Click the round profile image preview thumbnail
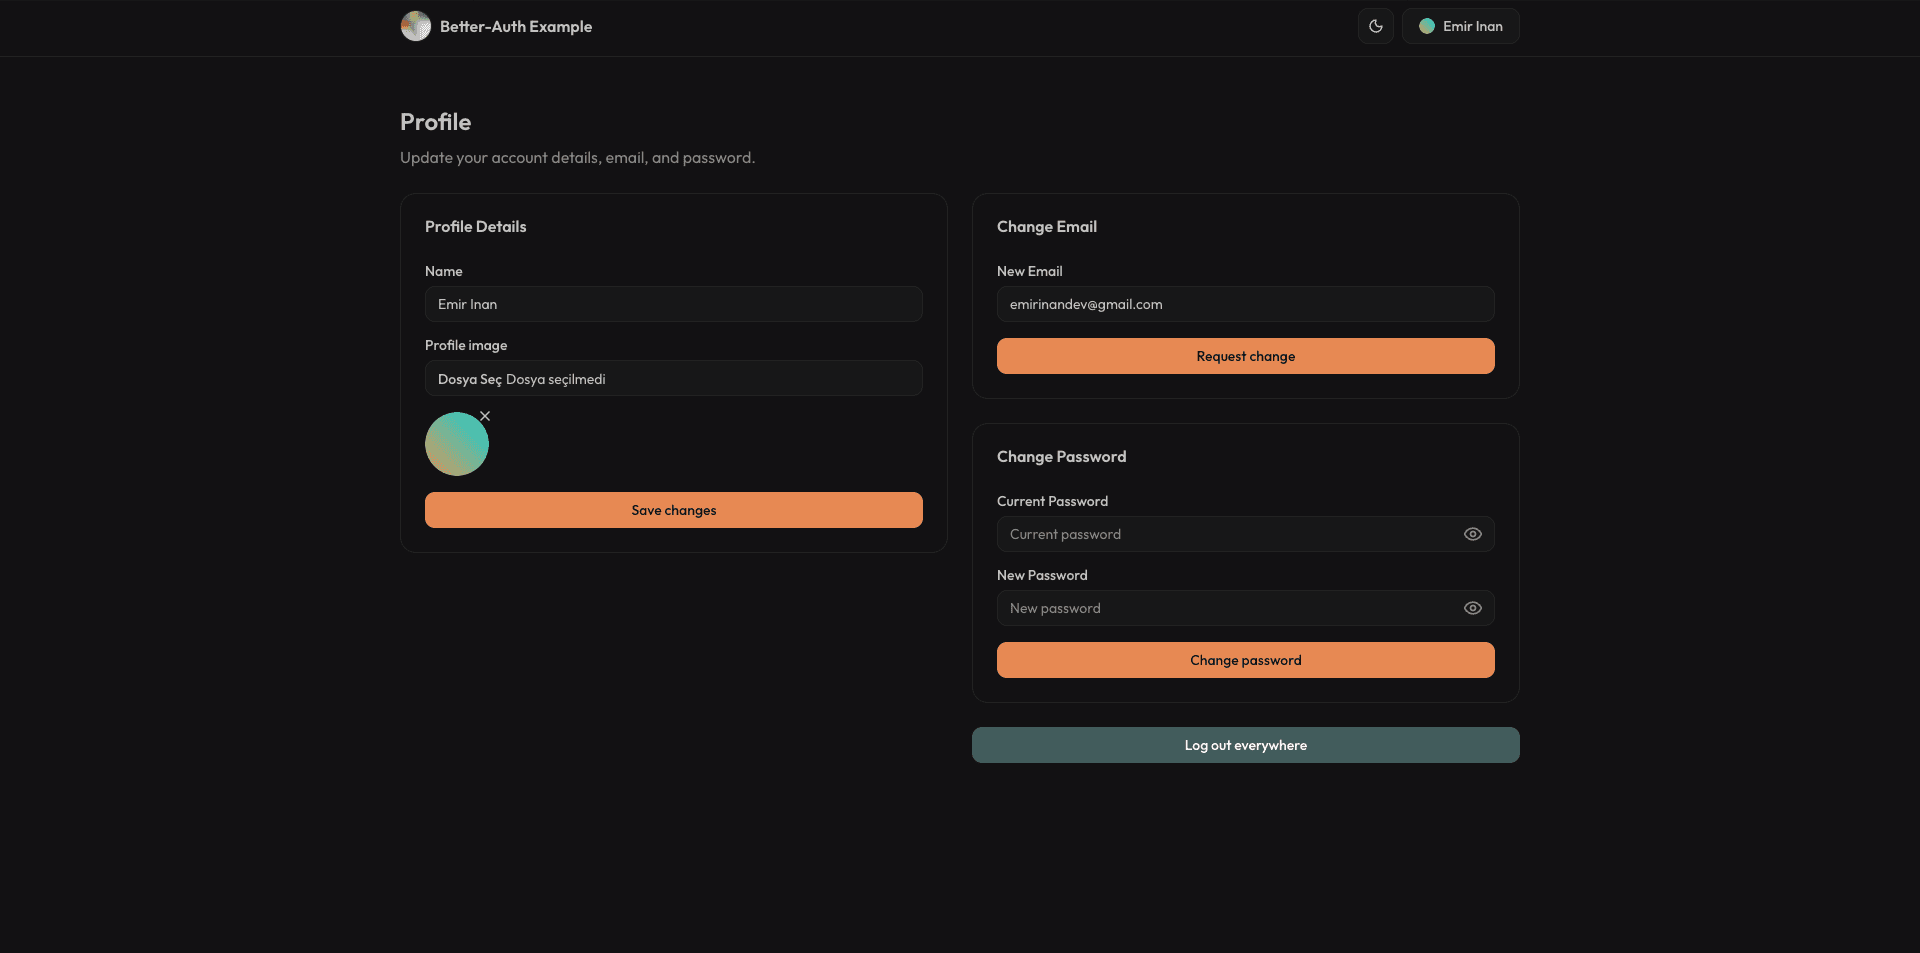Screen dimensions: 1920x953 (457, 443)
